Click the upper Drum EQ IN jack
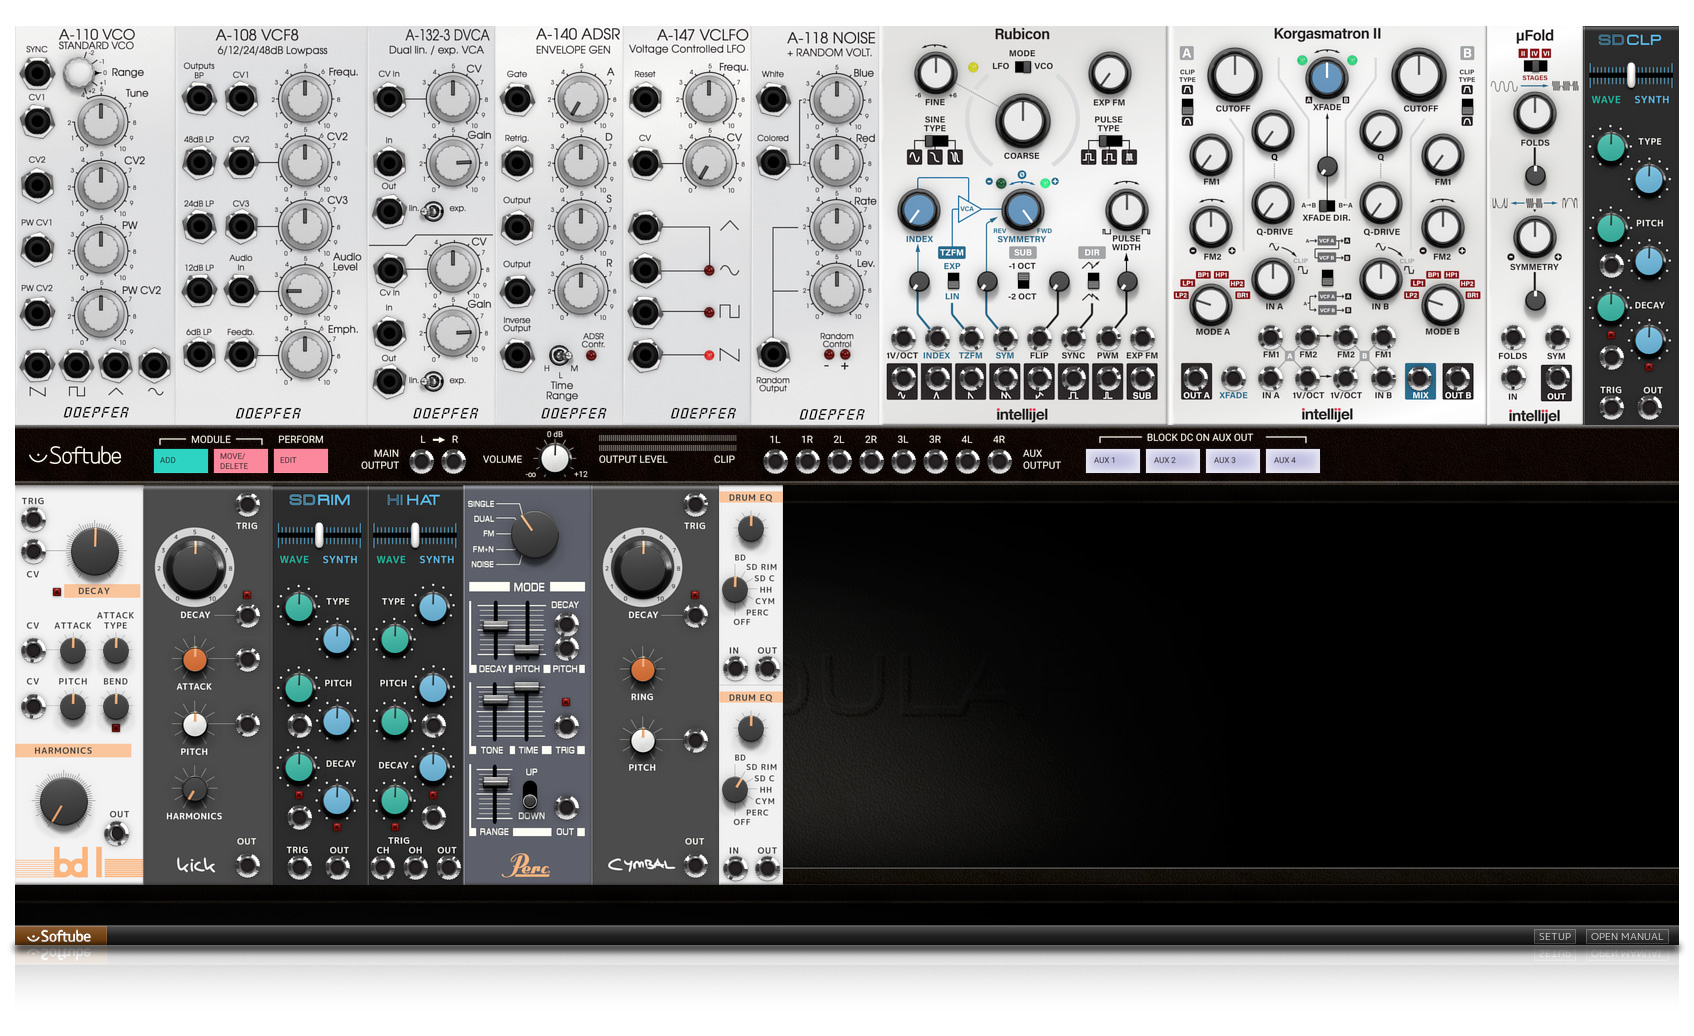This screenshot has height=1036, width=1694. click(734, 669)
